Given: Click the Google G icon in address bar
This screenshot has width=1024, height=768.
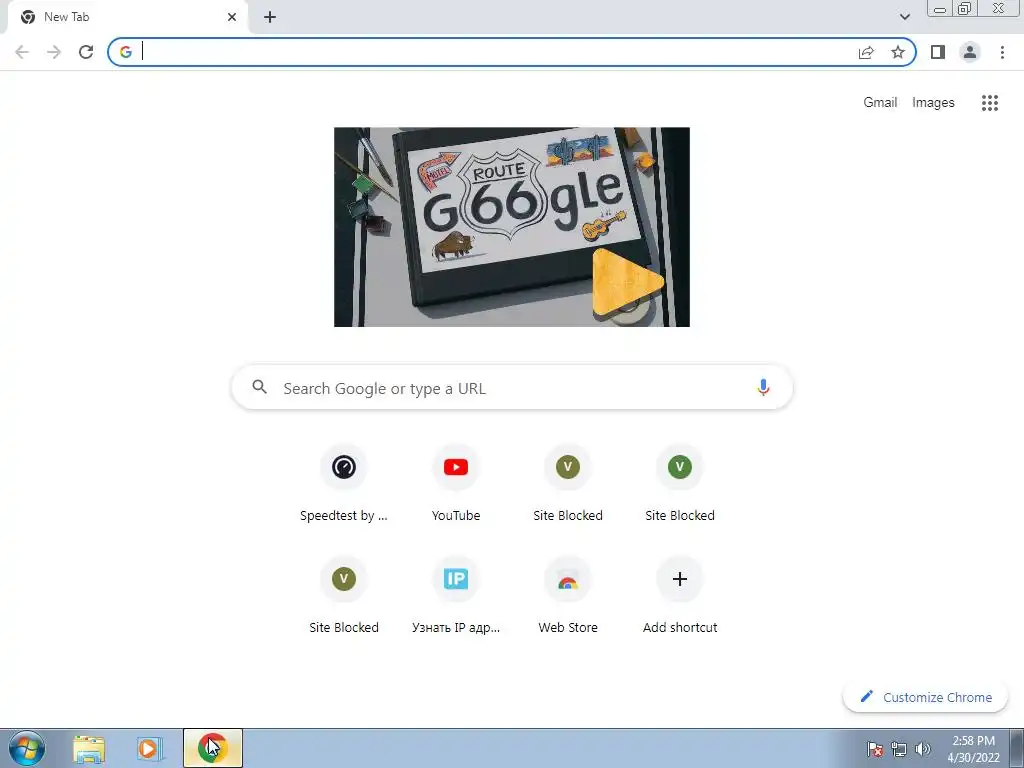Looking at the screenshot, I should pyautogui.click(x=126, y=52).
